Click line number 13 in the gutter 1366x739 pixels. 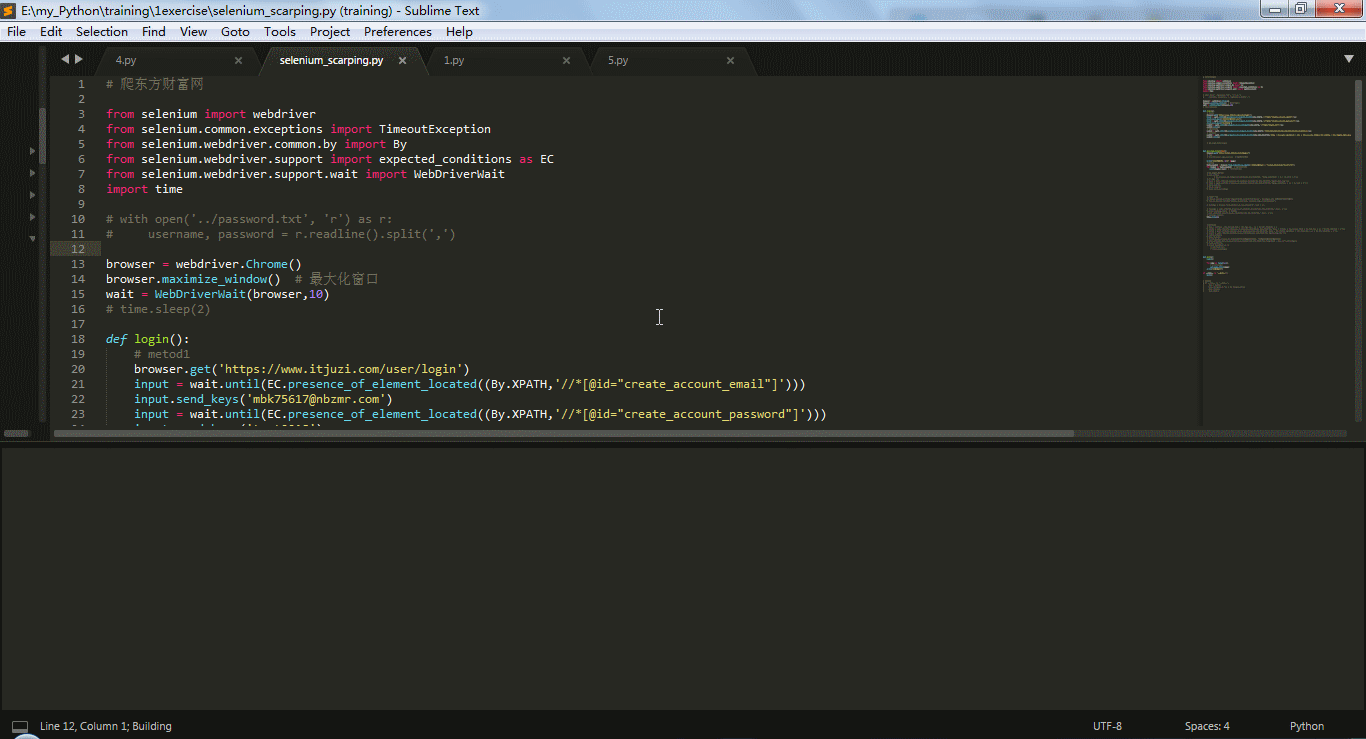coord(78,264)
